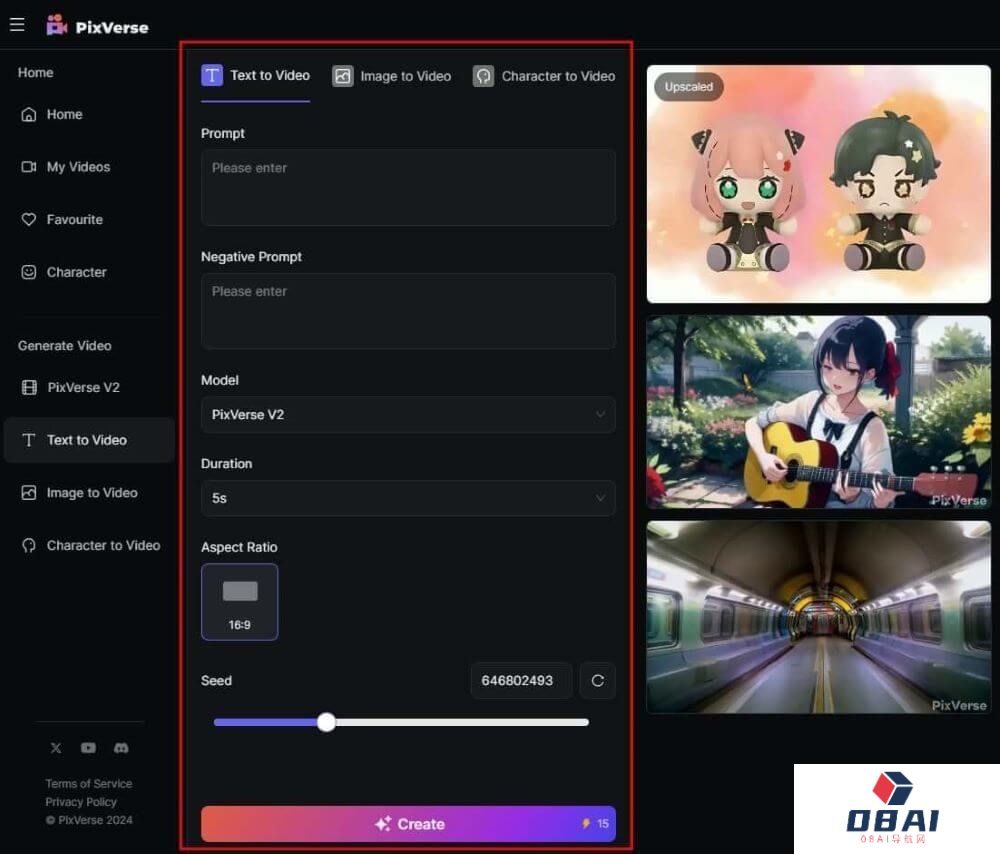Image resolution: width=1000 pixels, height=854 pixels.
Task: Click the seed value field 646802493
Action: pyautogui.click(x=521, y=681)
